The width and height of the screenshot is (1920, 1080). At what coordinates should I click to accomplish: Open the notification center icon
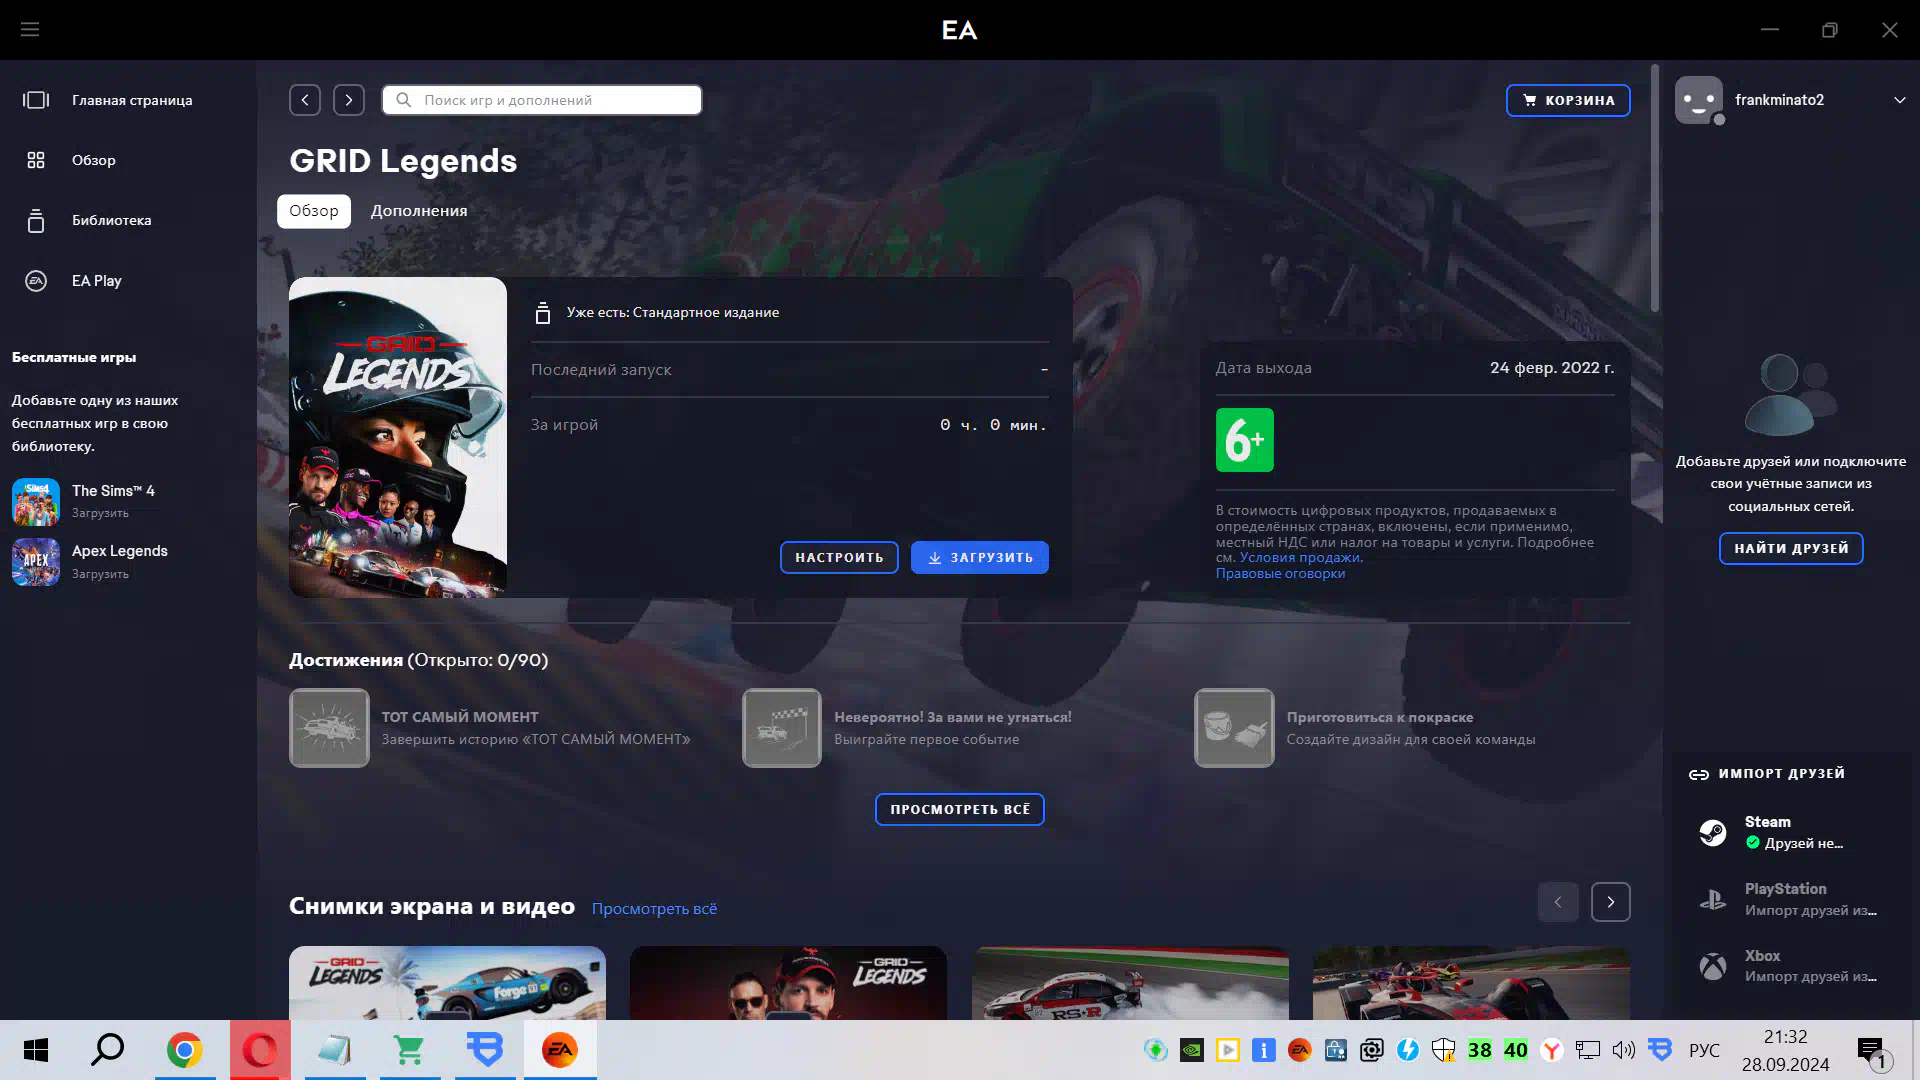point(1875,1052)
